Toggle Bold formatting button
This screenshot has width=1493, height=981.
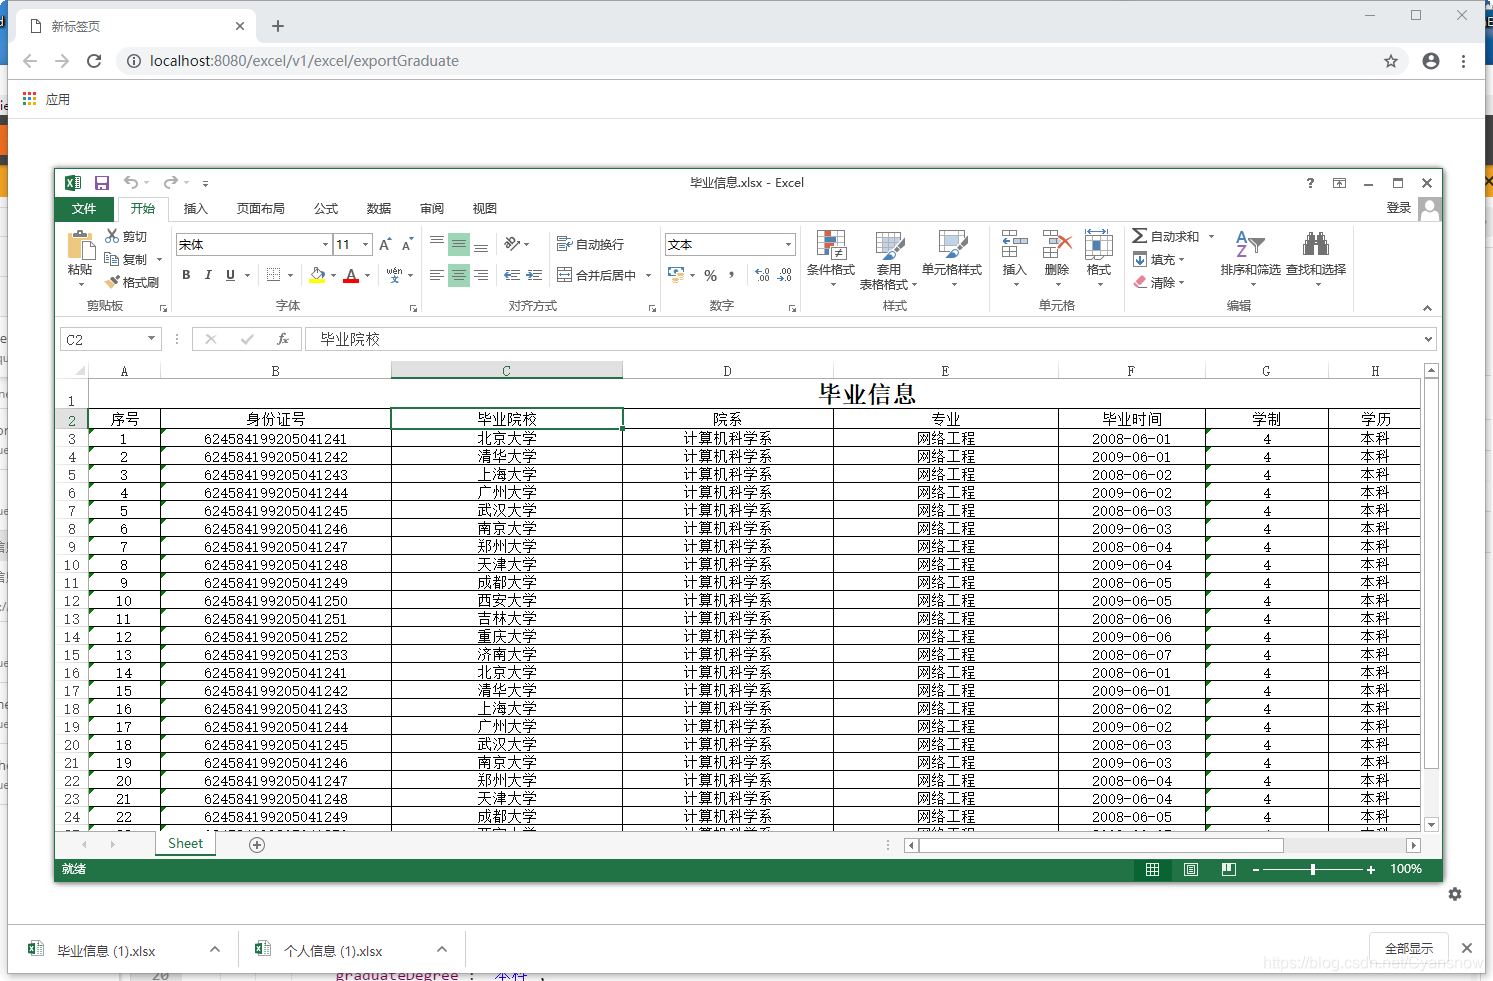[x=186, y=275]
